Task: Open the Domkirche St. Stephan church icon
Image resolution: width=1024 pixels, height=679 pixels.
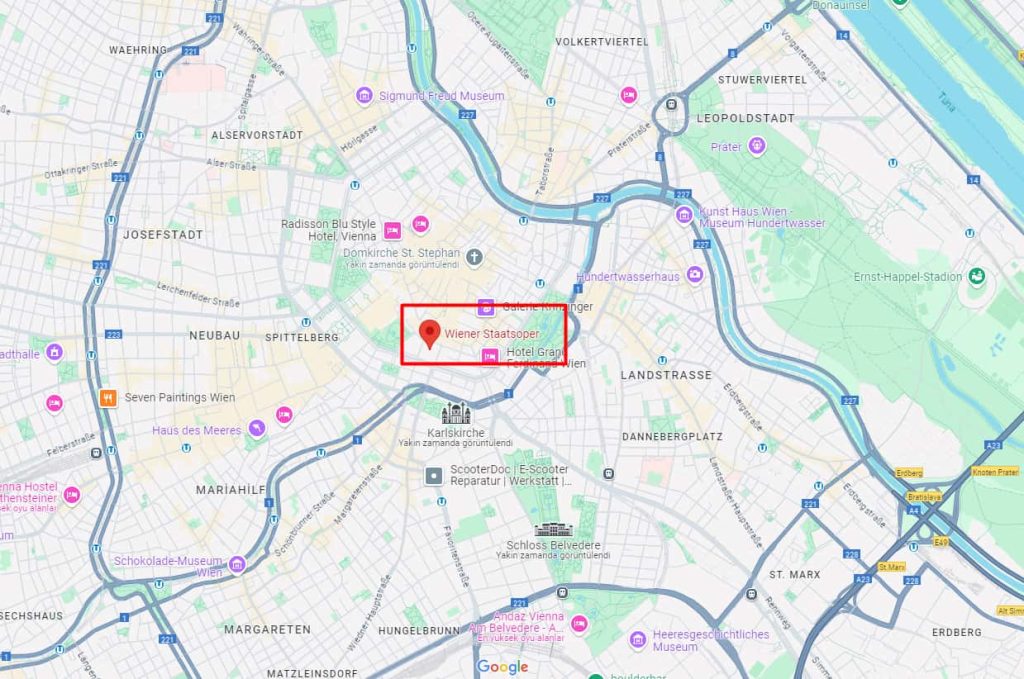Action: pyautogui.click(x=474, y=258)
